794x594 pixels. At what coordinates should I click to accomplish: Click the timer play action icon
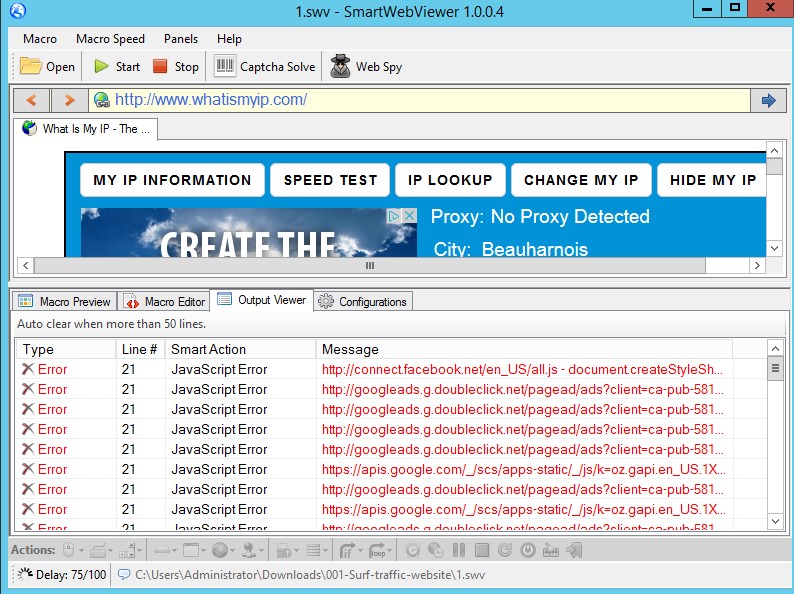tap(413, 550)
